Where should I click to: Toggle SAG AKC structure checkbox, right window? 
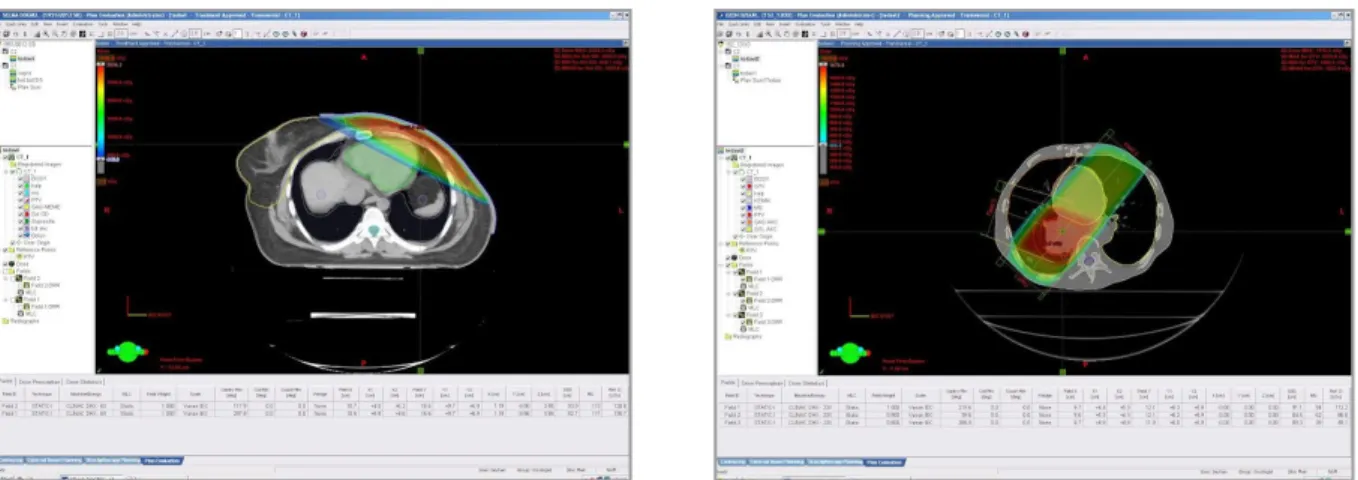click(x=743, y=222)
